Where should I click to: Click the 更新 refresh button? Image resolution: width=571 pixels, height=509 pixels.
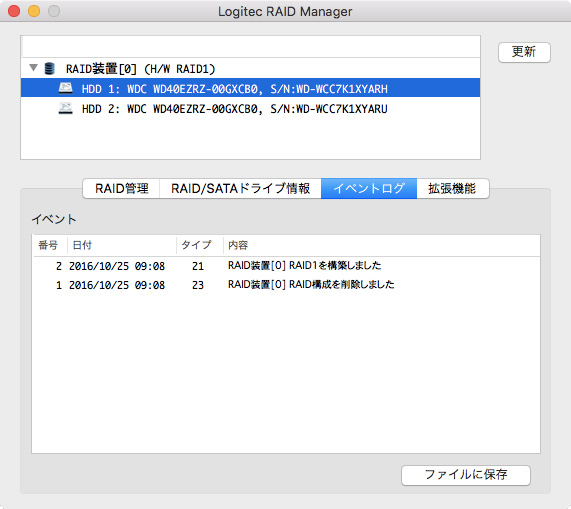524,52
